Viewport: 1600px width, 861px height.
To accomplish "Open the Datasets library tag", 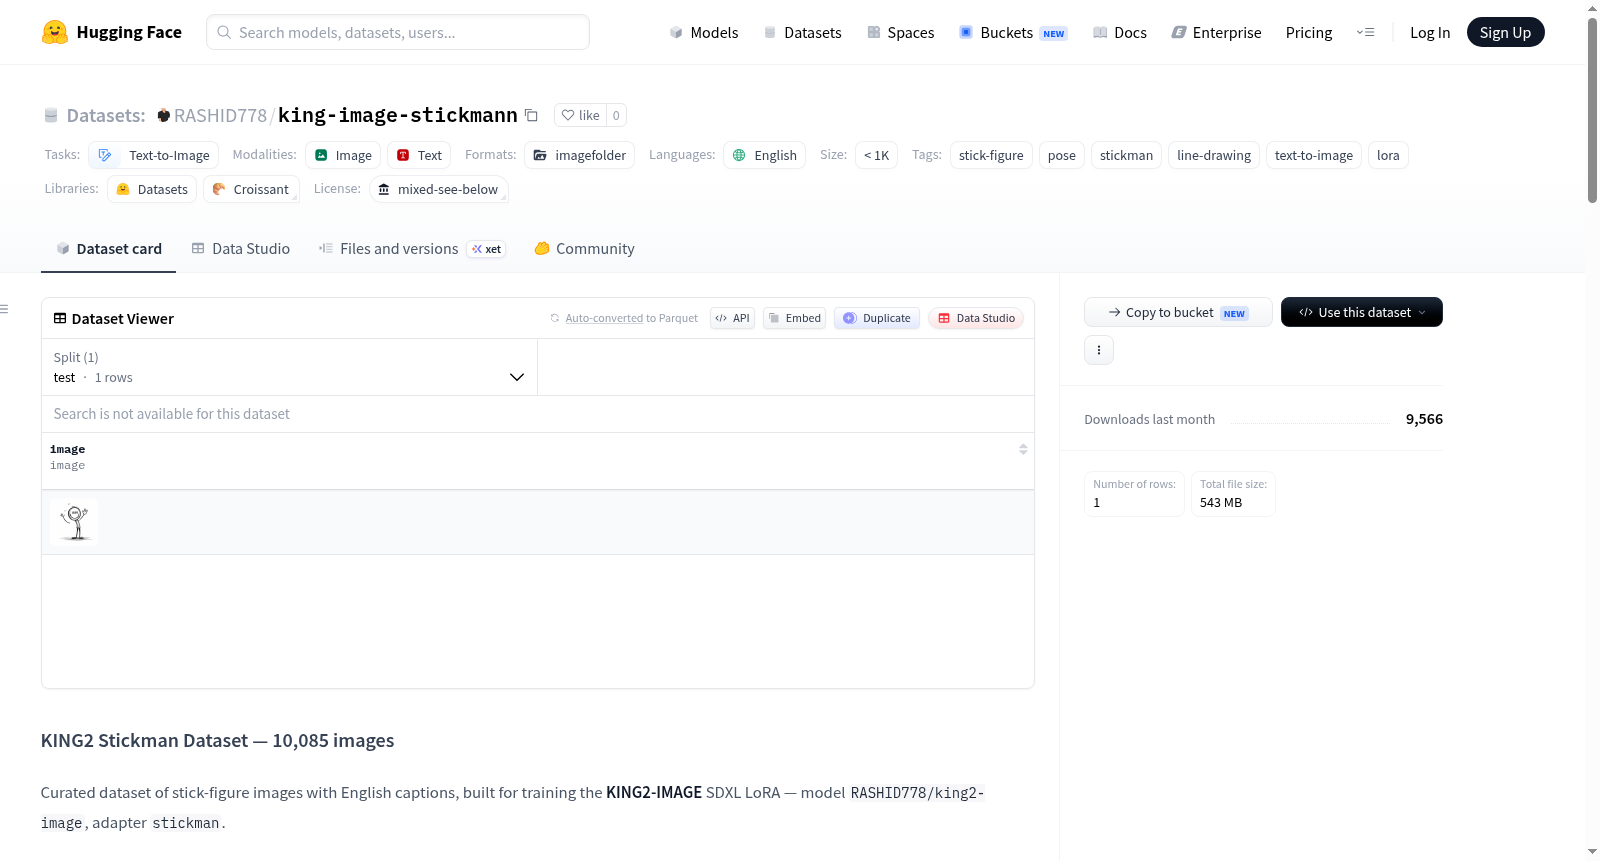I will 152,189.
